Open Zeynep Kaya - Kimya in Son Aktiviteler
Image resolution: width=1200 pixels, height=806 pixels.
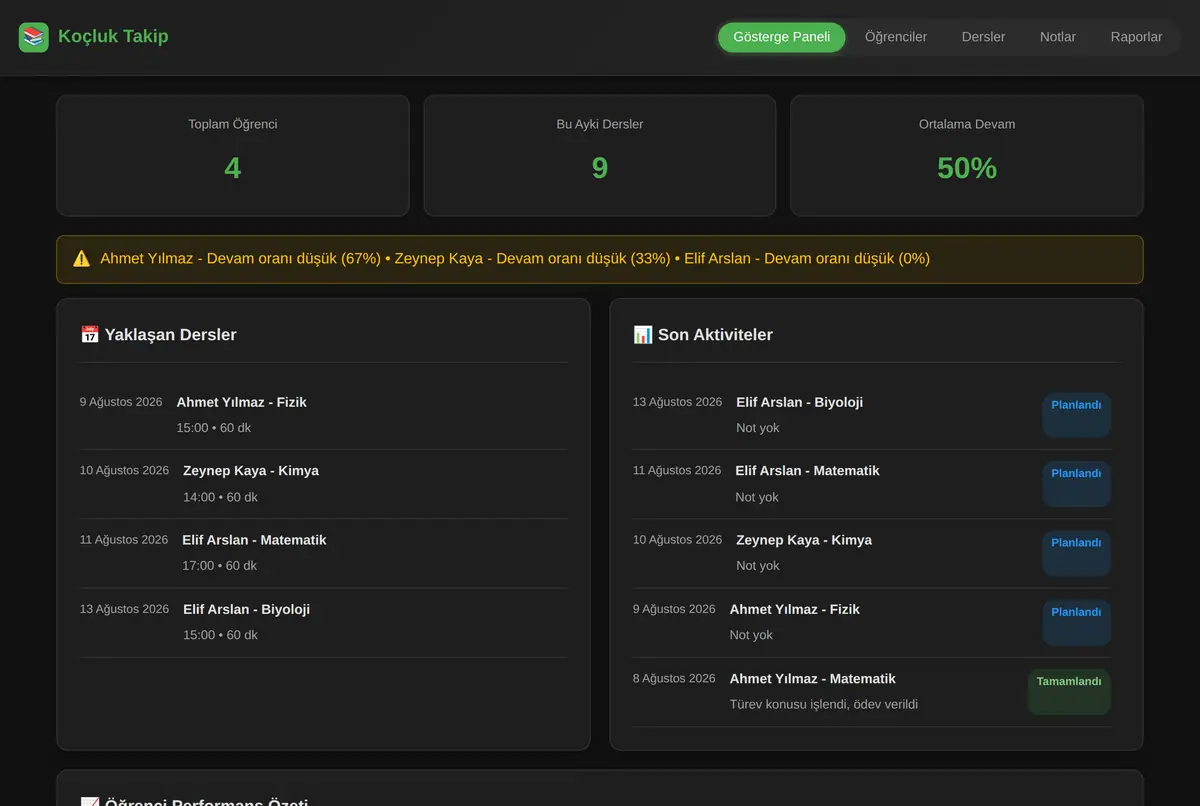[x=804, y=540]
